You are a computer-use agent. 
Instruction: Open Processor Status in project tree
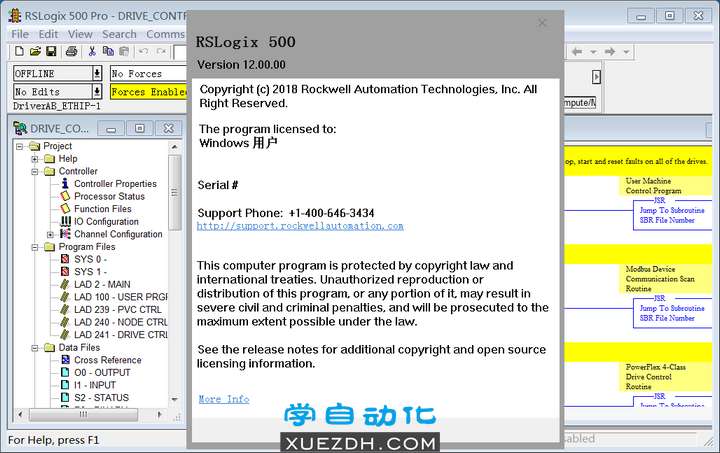(109, 196)
